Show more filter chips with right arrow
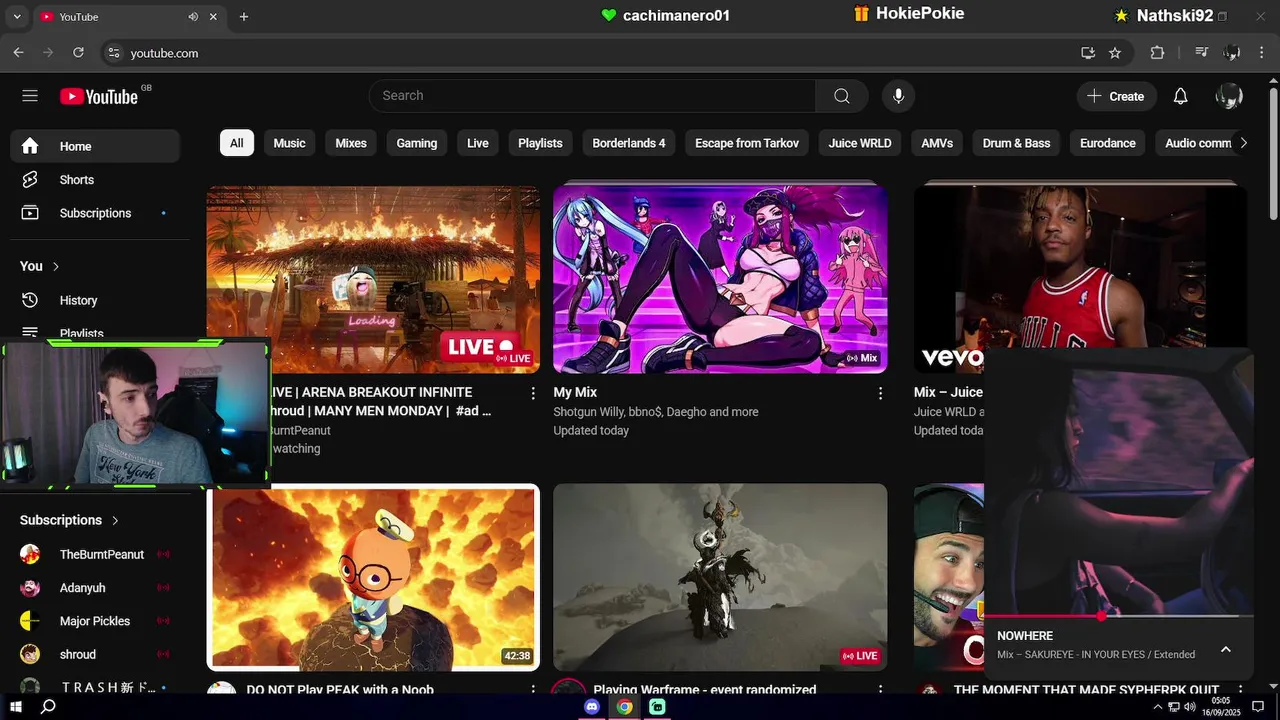This screenshot has width=1280, height=720. pos(1243,143)
